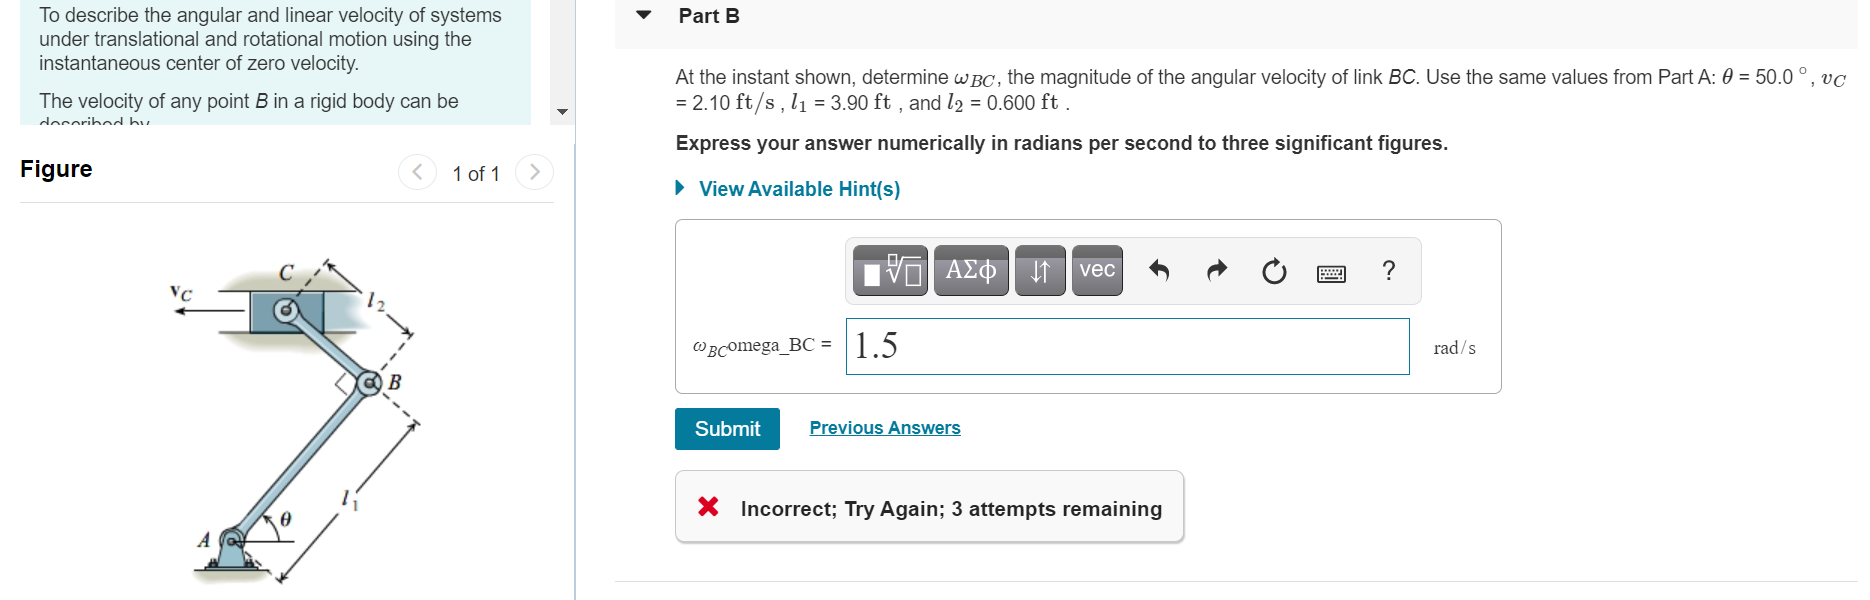1870x600 pixels.
Task: Open Previous Answers
Action: (x=884, y=427)
